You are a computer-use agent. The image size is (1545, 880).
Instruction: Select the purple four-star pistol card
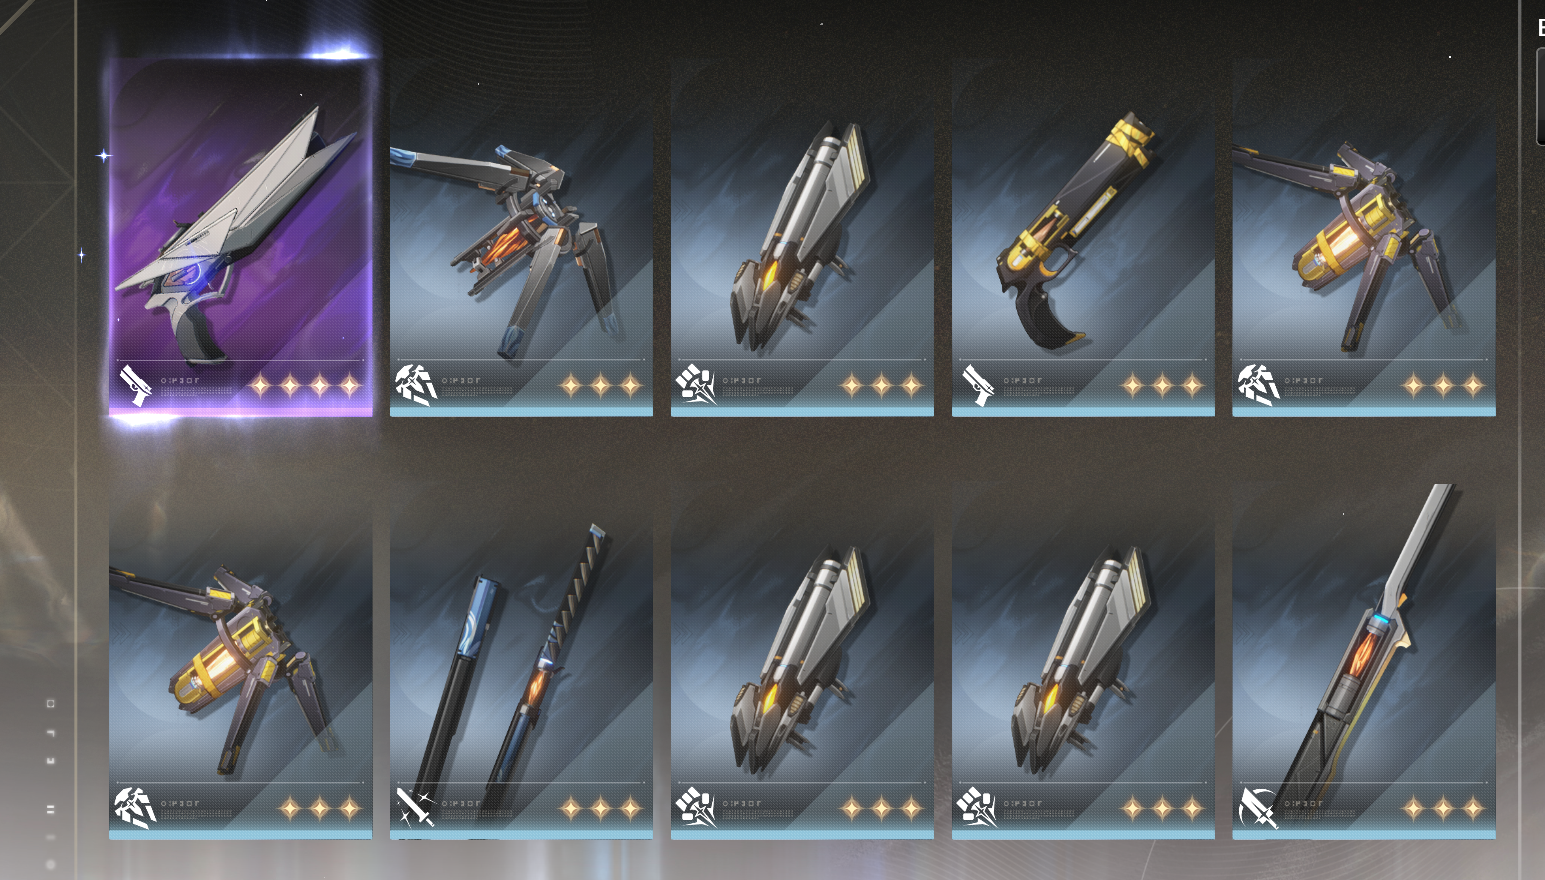241,237
